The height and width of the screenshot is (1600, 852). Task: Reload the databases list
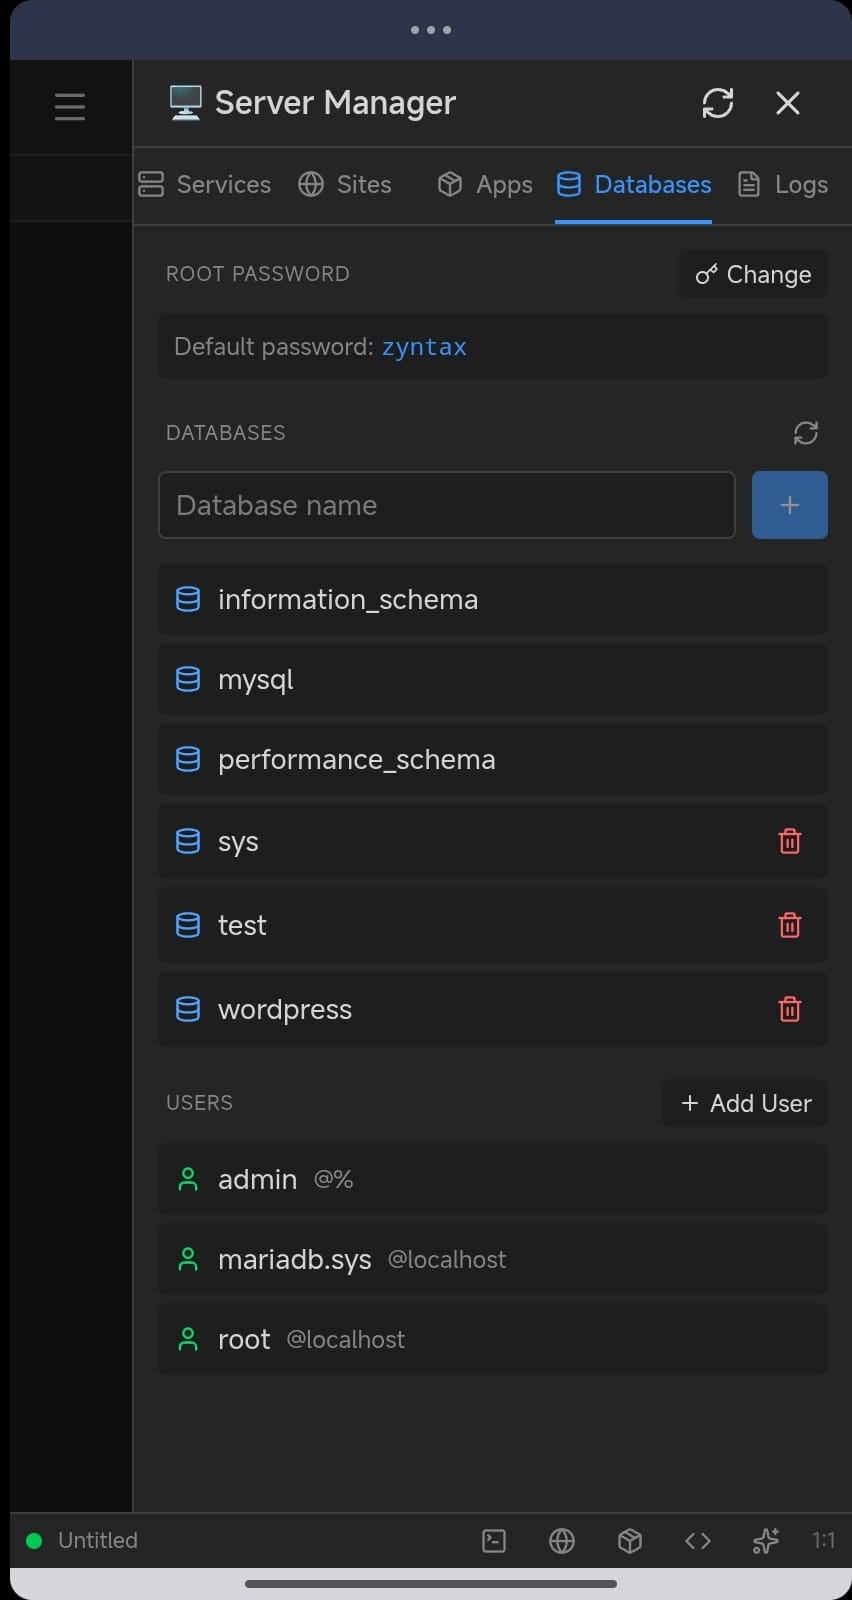[805, 433]
